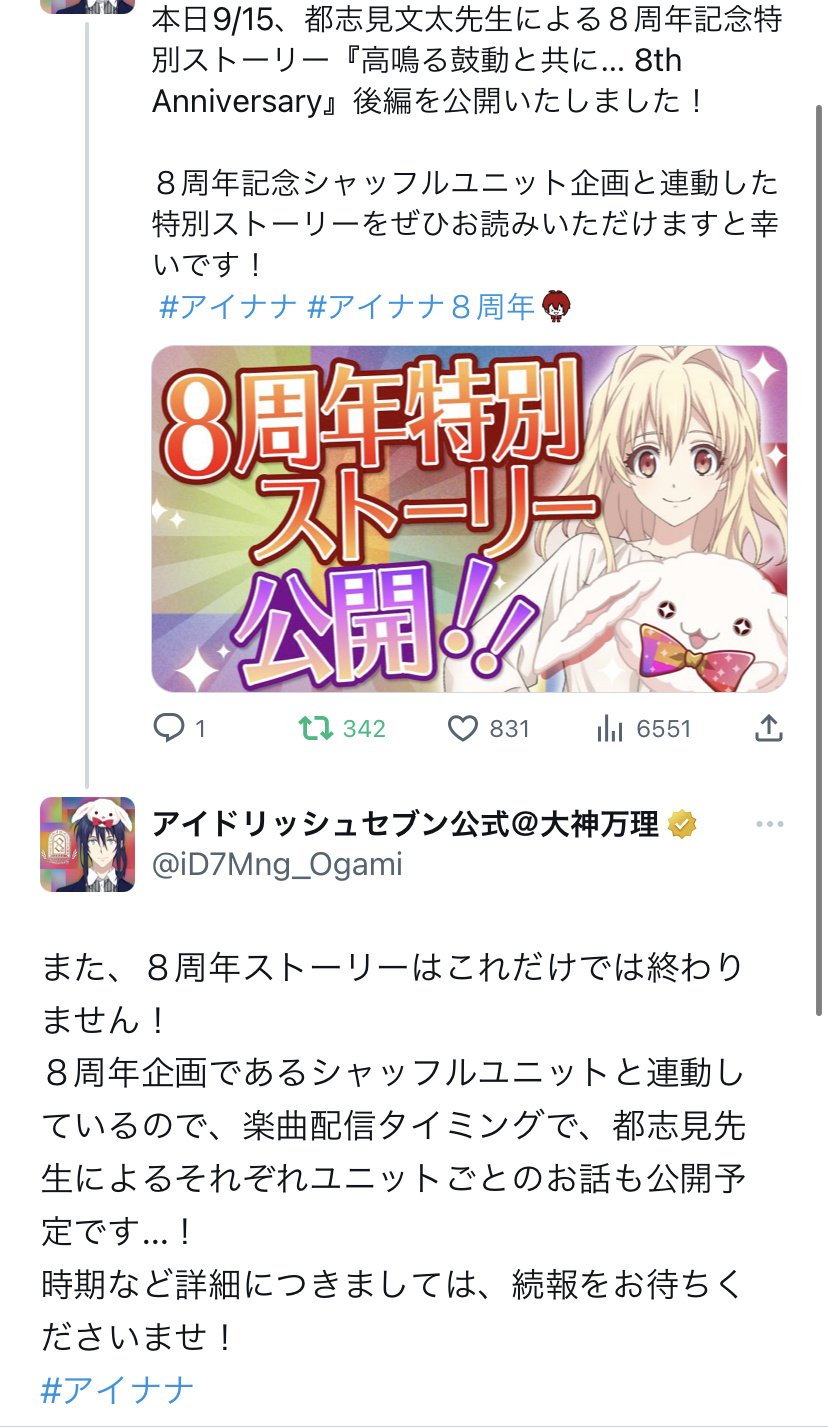Click the アイドリッシュセブン公式@大神万理 display name
Viewport: 828px width, 1427px height.
[x=405, y=824]
